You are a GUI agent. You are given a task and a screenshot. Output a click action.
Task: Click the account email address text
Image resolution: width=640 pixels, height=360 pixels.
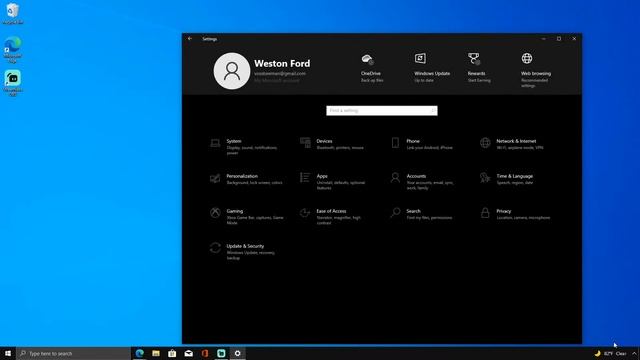click(280, 73)
